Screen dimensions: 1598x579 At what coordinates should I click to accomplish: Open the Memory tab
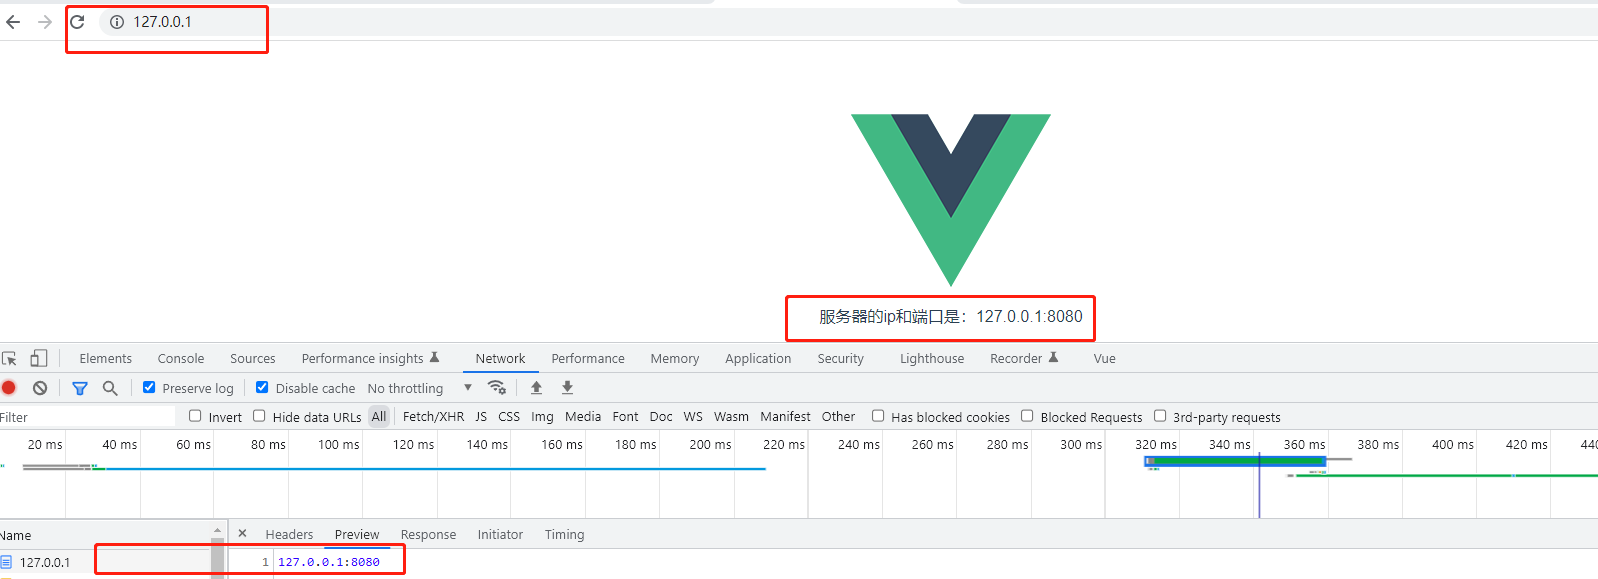pos(675,359)
